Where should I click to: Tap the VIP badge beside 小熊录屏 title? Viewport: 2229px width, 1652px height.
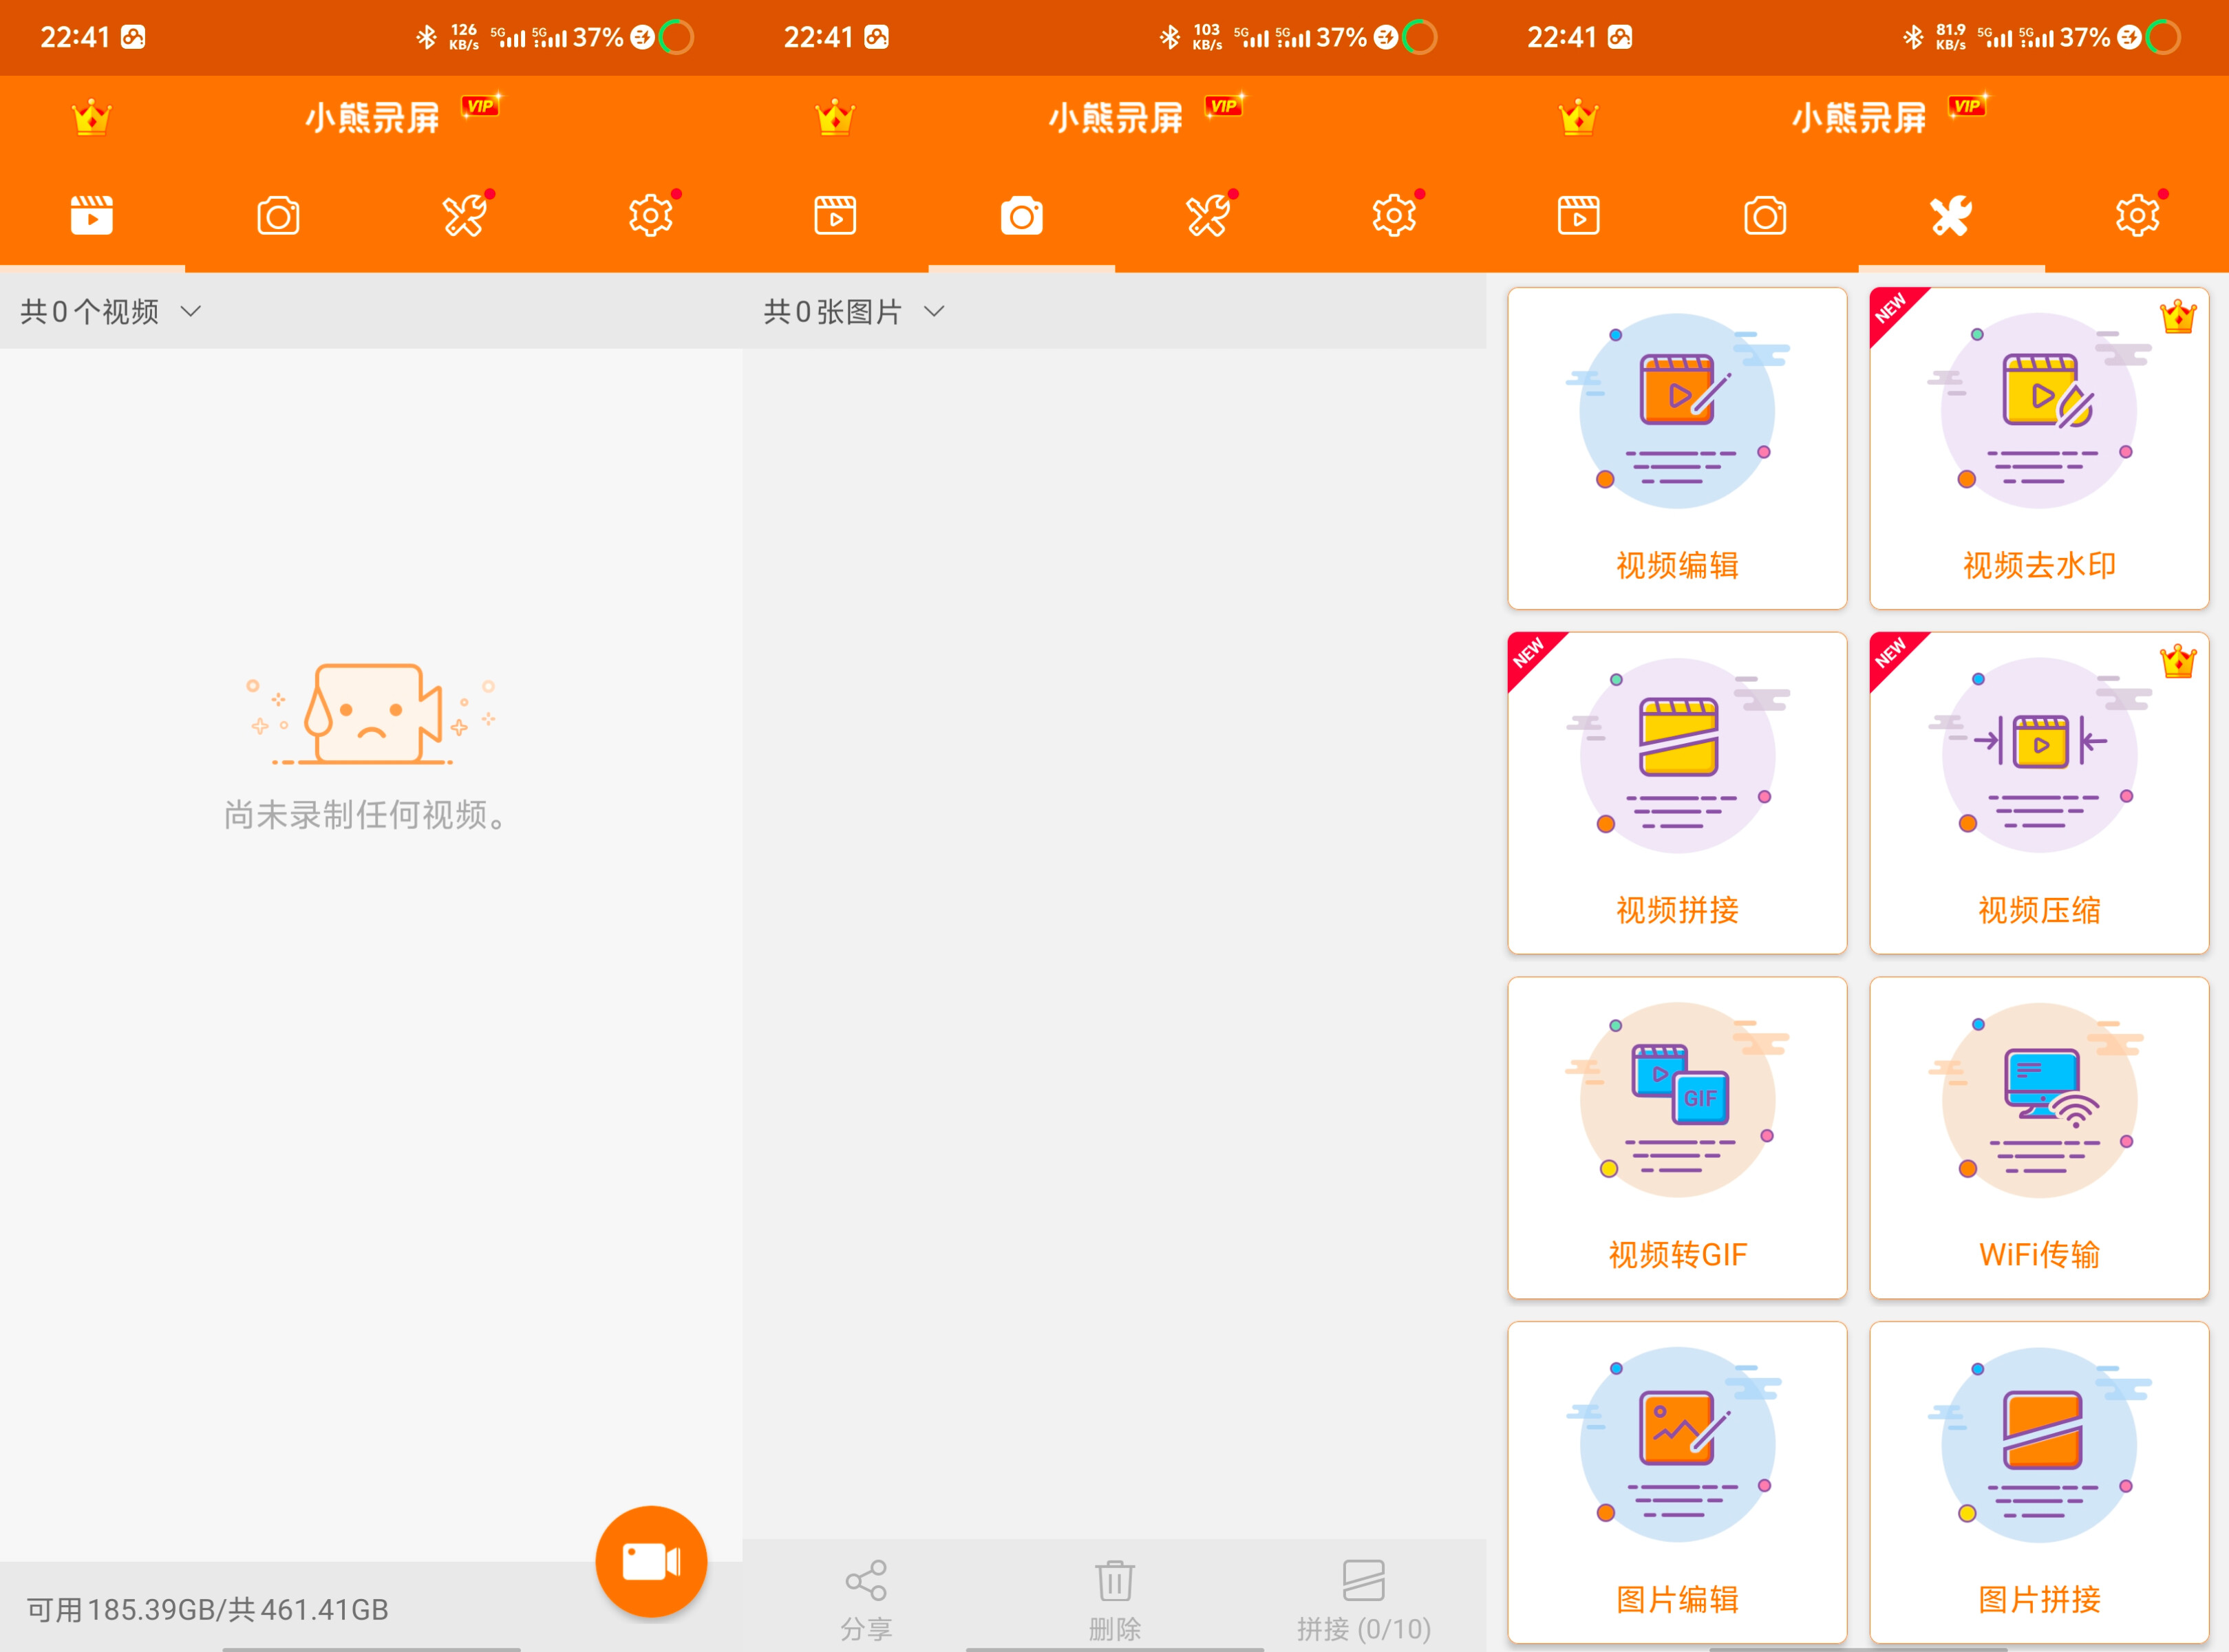481,106
